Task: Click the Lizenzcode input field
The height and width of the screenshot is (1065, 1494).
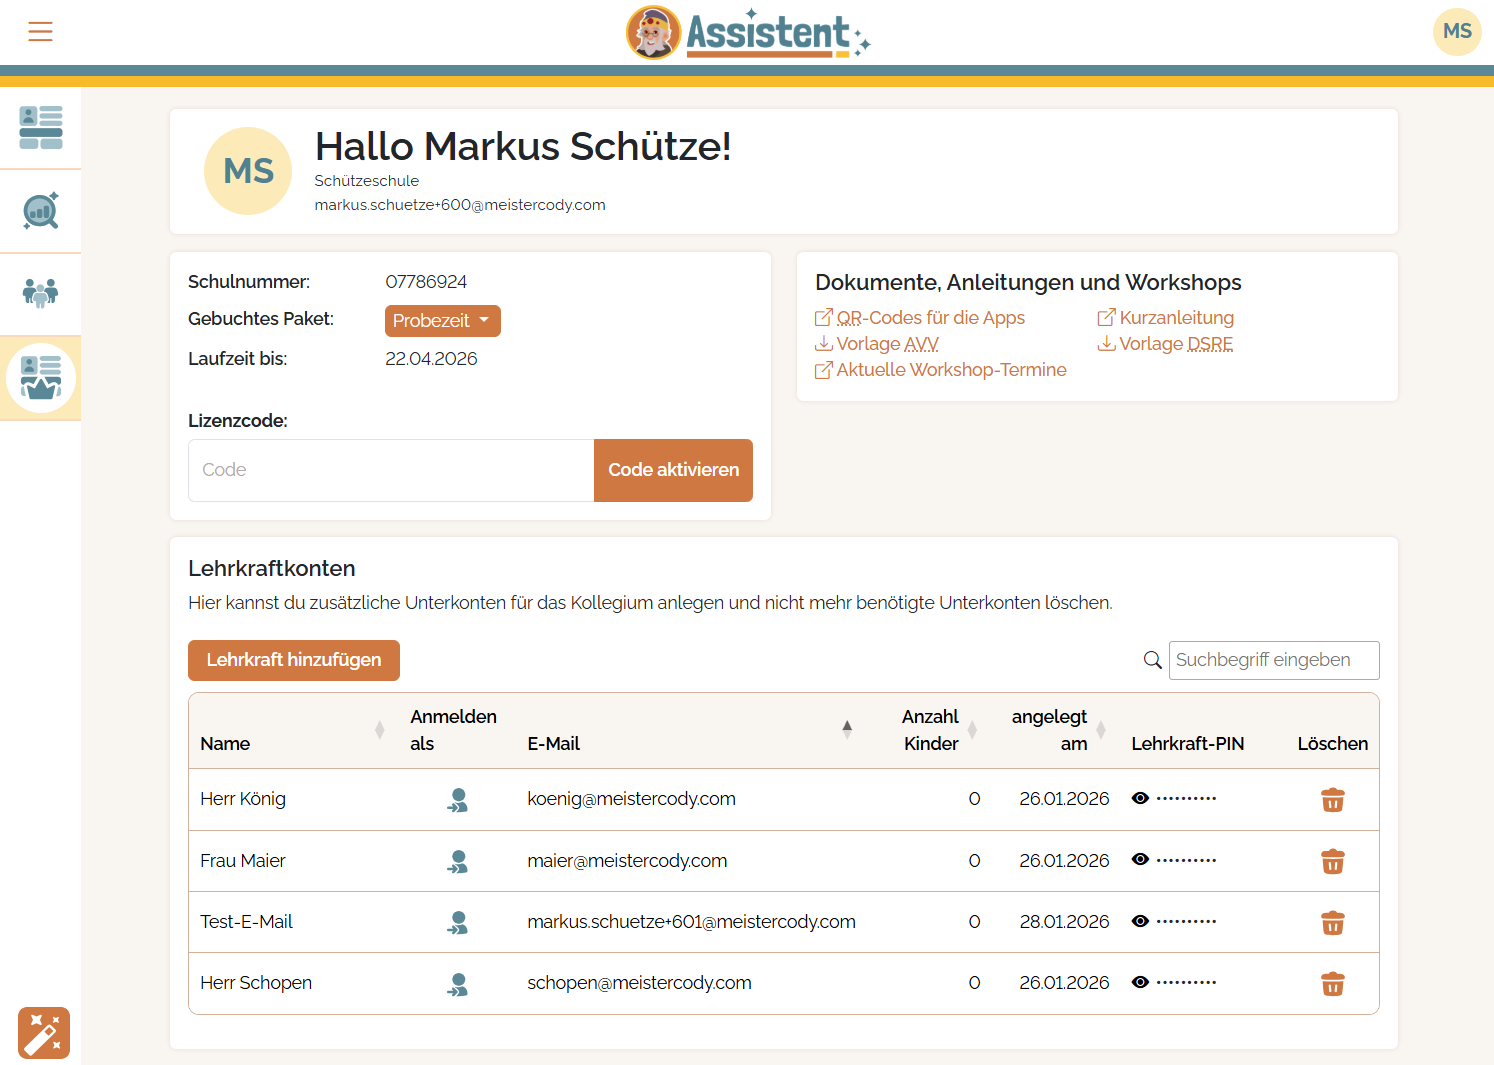Action: click(x=391, y=470)
